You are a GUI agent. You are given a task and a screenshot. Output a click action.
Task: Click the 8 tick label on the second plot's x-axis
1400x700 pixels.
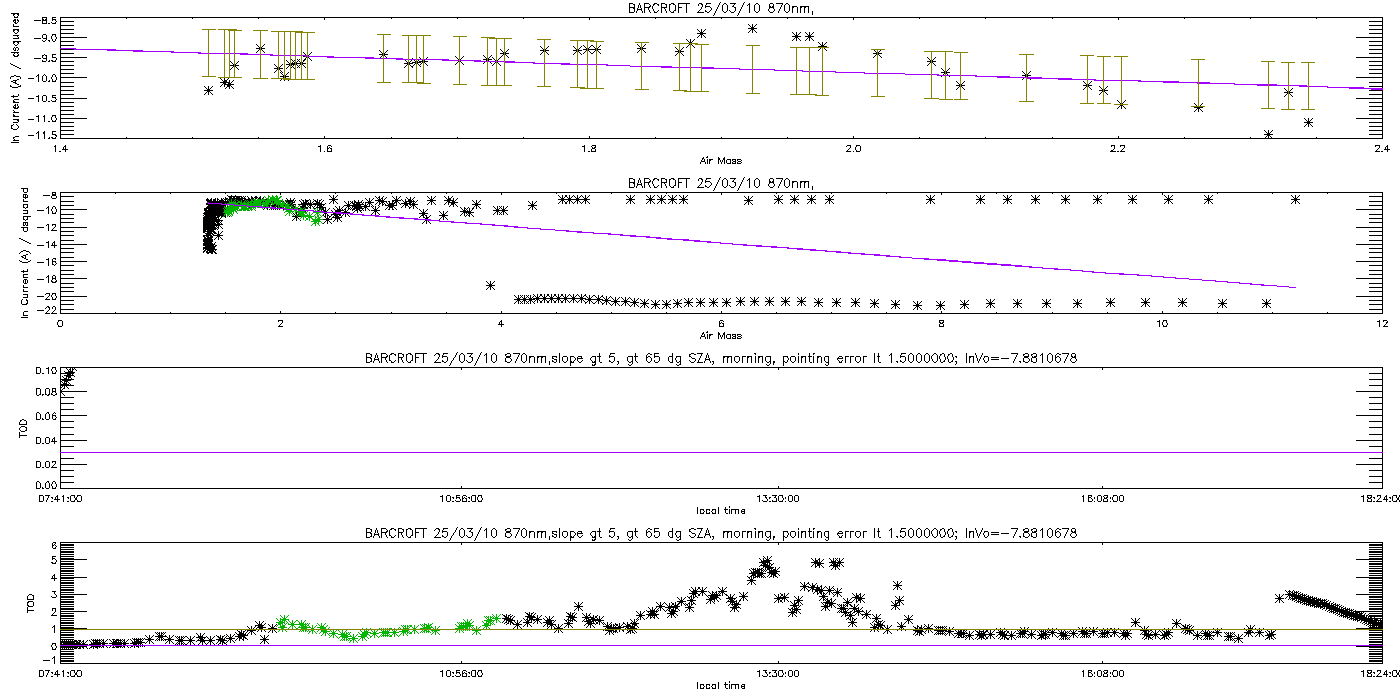tap(941, 324)
